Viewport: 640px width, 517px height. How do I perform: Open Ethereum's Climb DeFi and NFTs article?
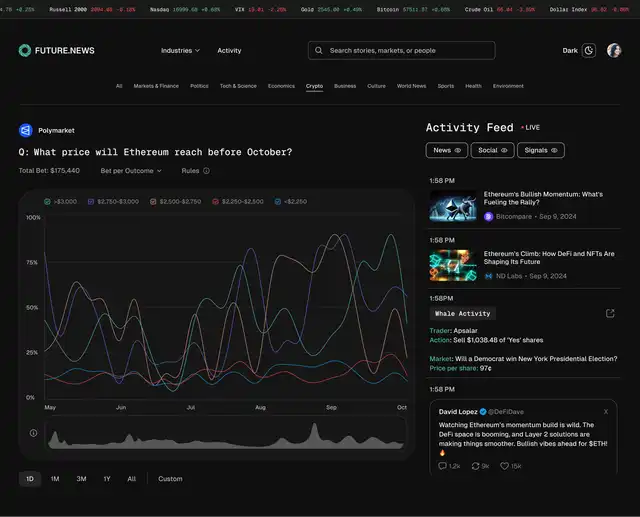pos(549,257)
